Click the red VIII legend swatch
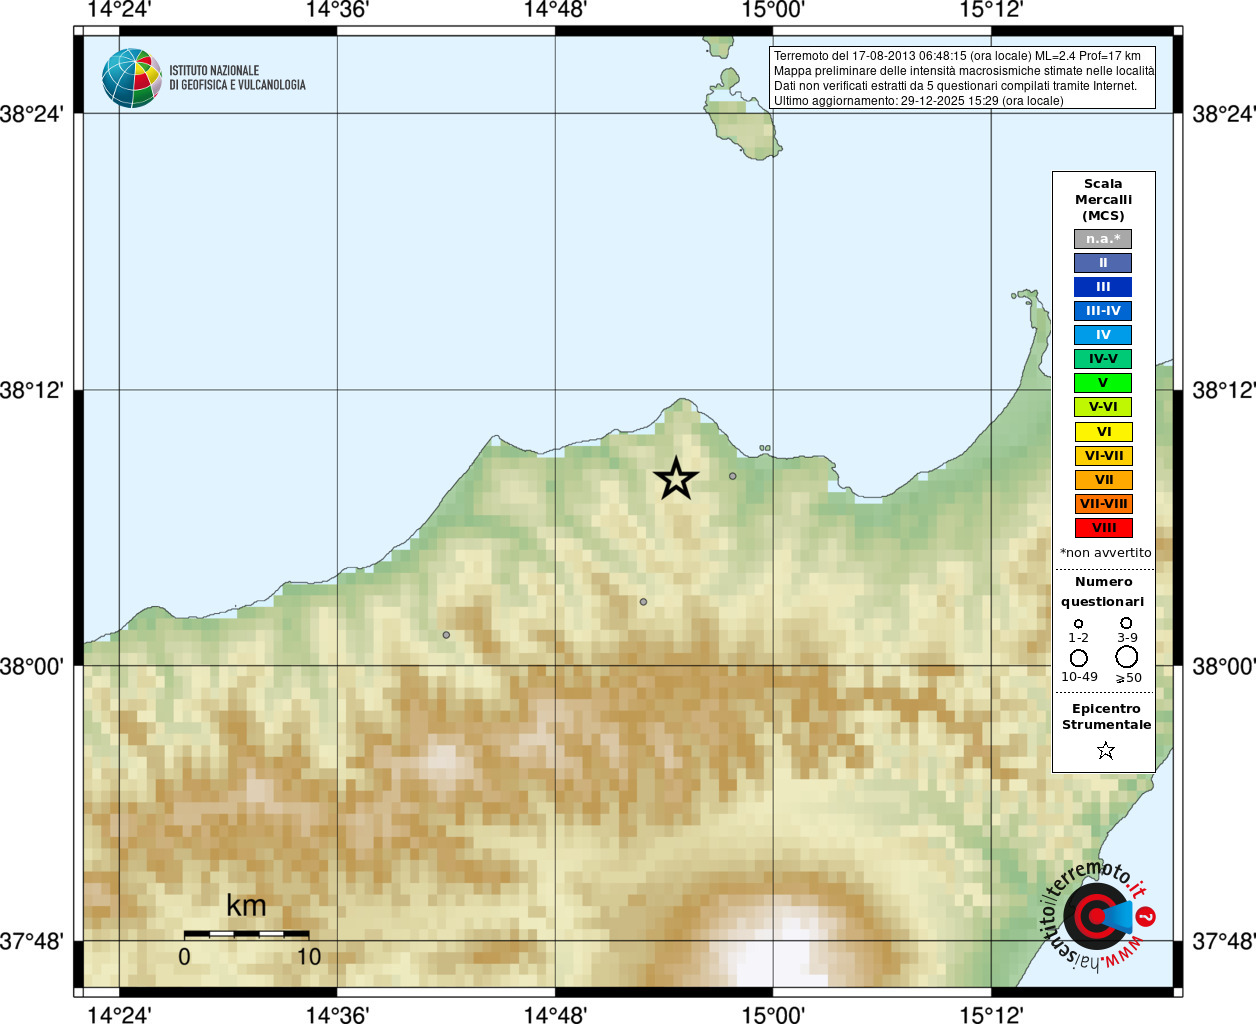The height and width of the screenshot is (1024, 1256). point(1103,528)
